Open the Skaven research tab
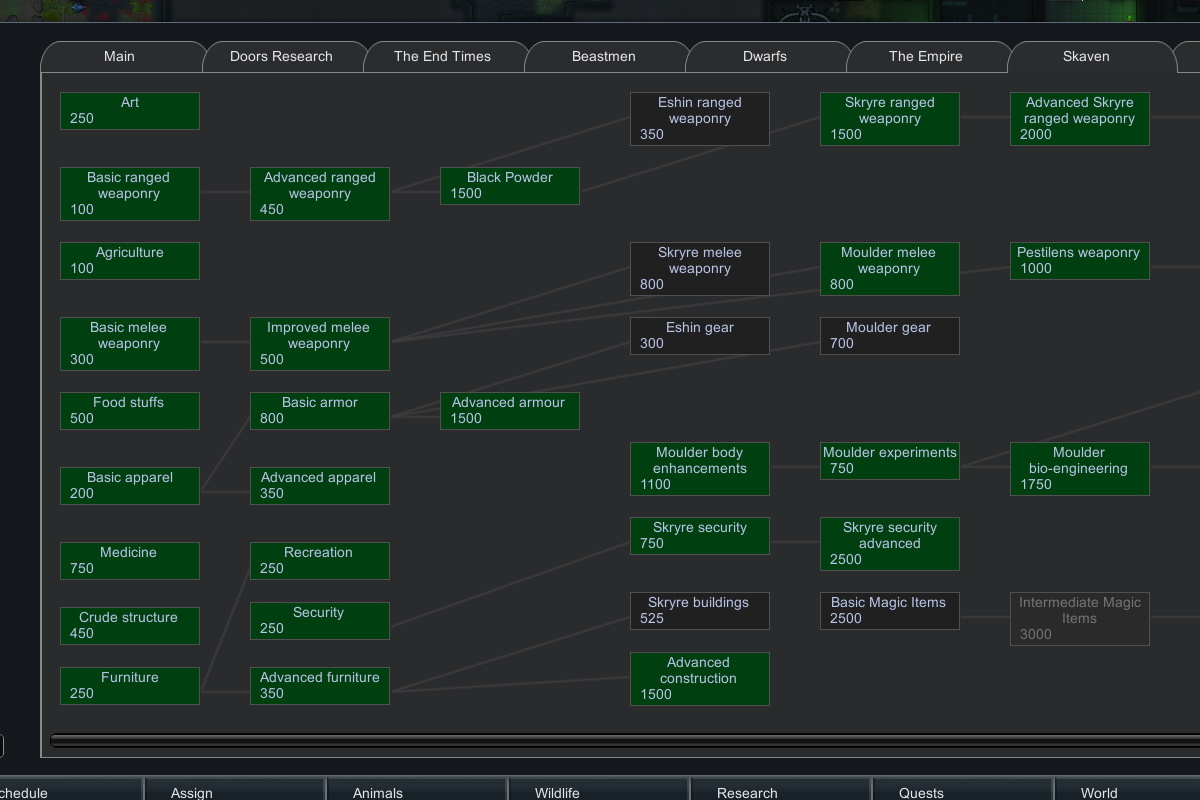The image size is (1200, 800). 1087,57
